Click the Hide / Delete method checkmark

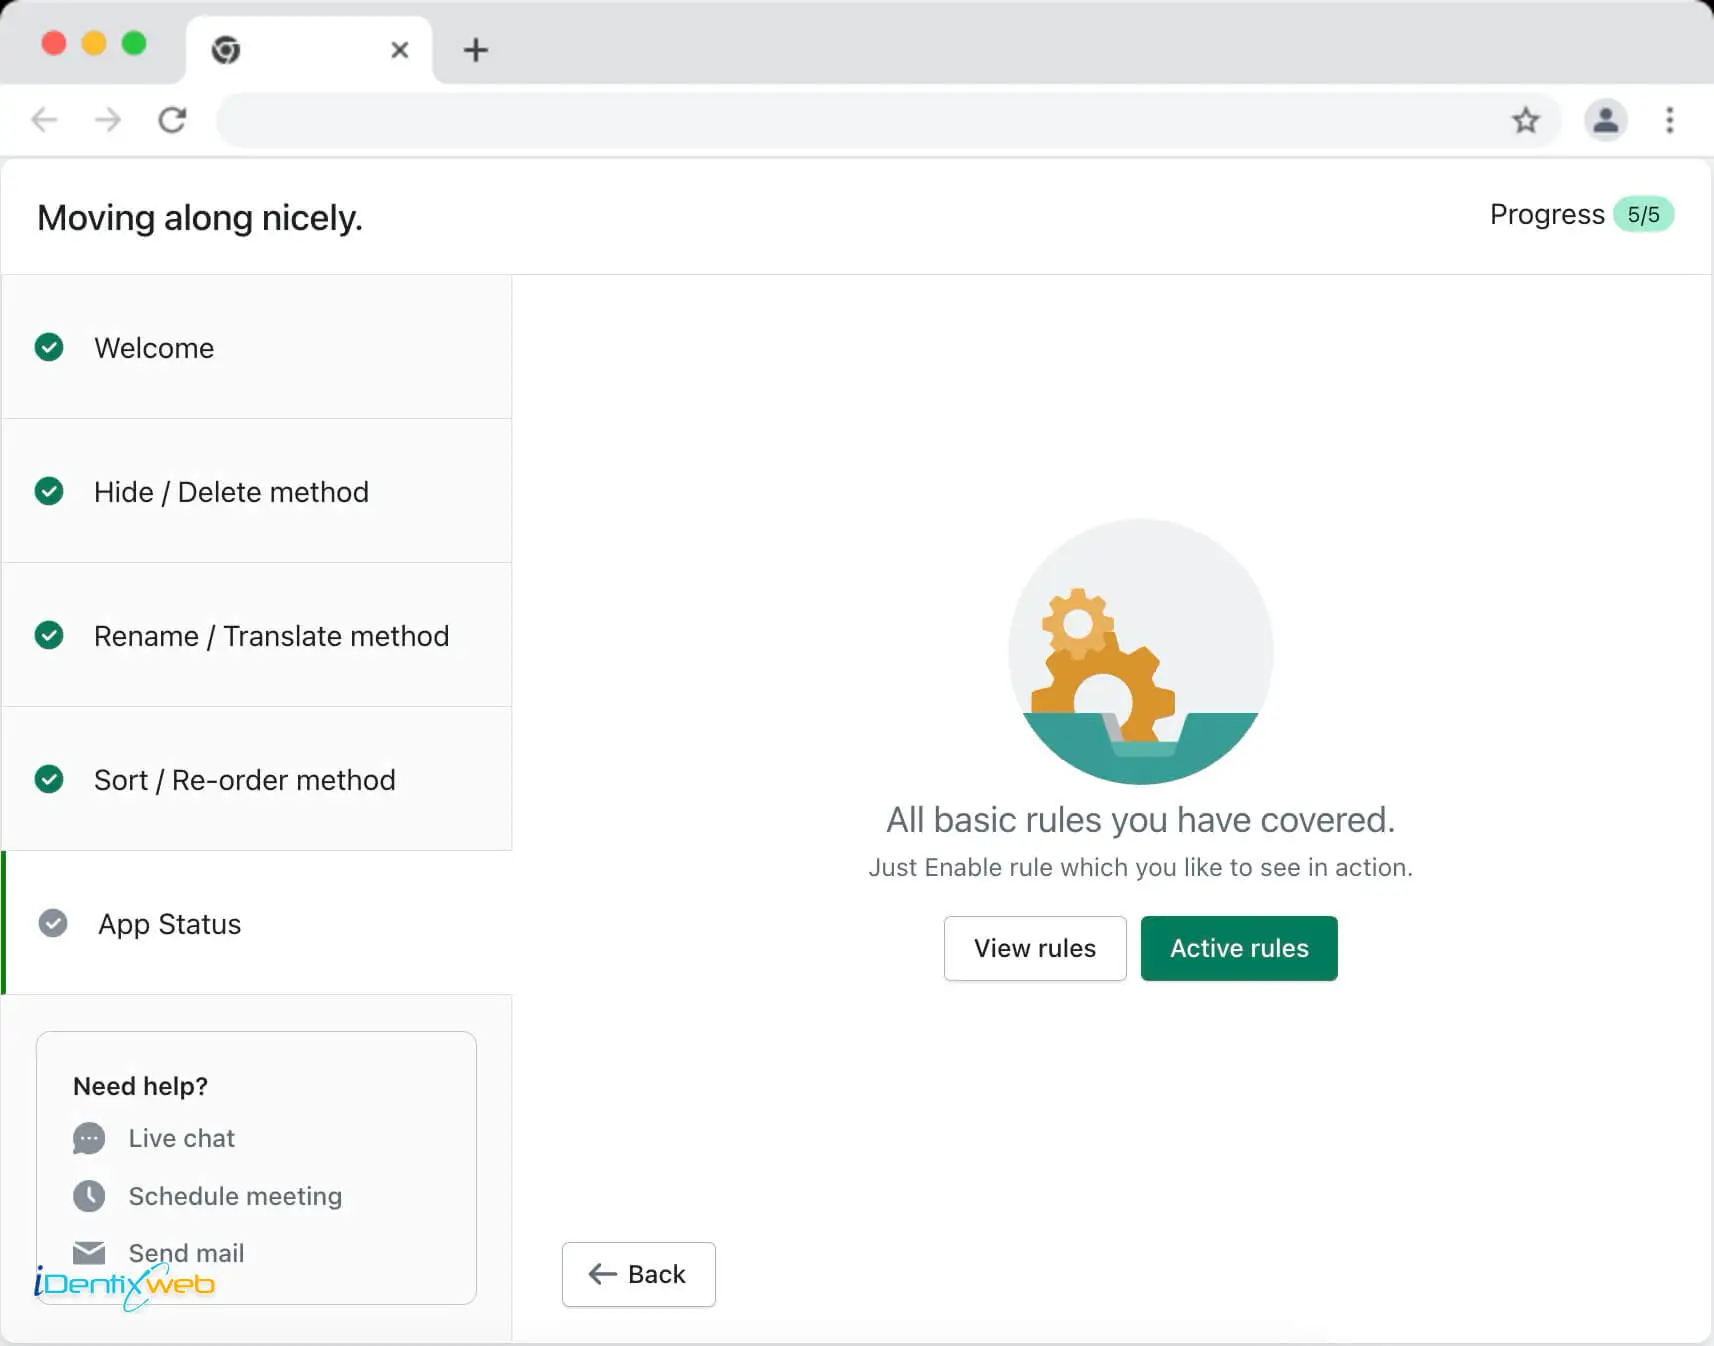point(49,491)
